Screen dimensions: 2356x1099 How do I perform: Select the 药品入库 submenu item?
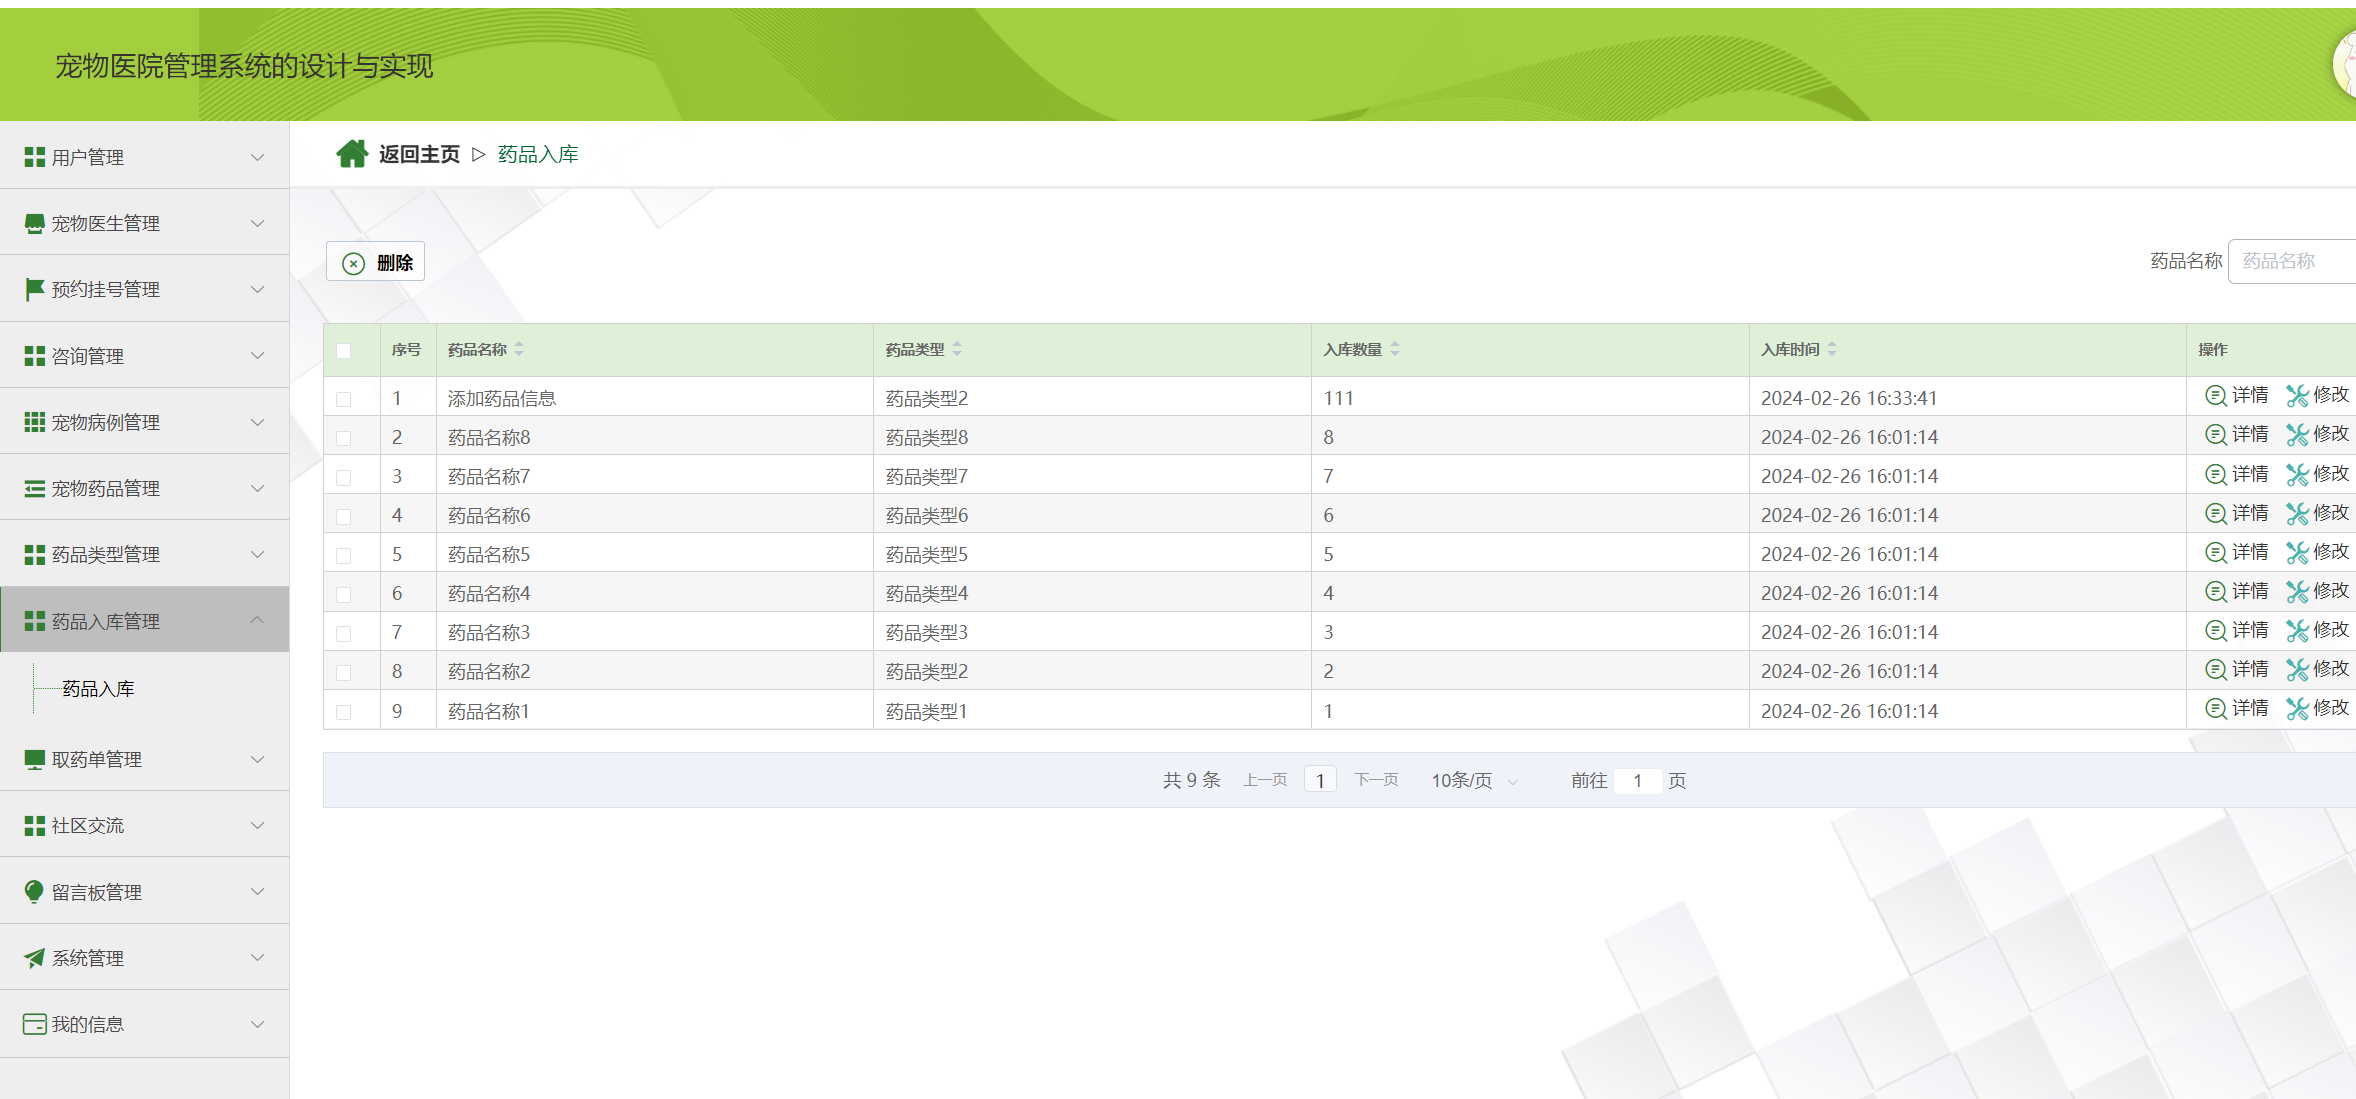98,689
